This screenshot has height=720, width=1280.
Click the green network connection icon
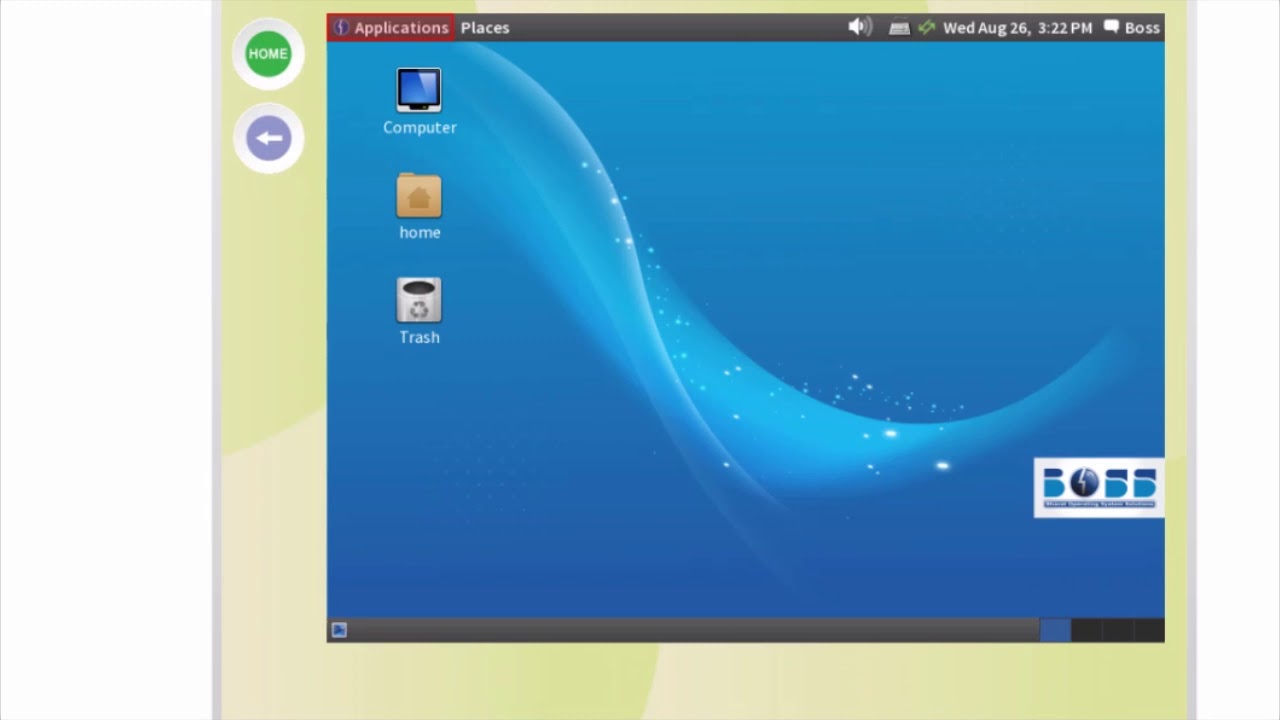(926, 28)
